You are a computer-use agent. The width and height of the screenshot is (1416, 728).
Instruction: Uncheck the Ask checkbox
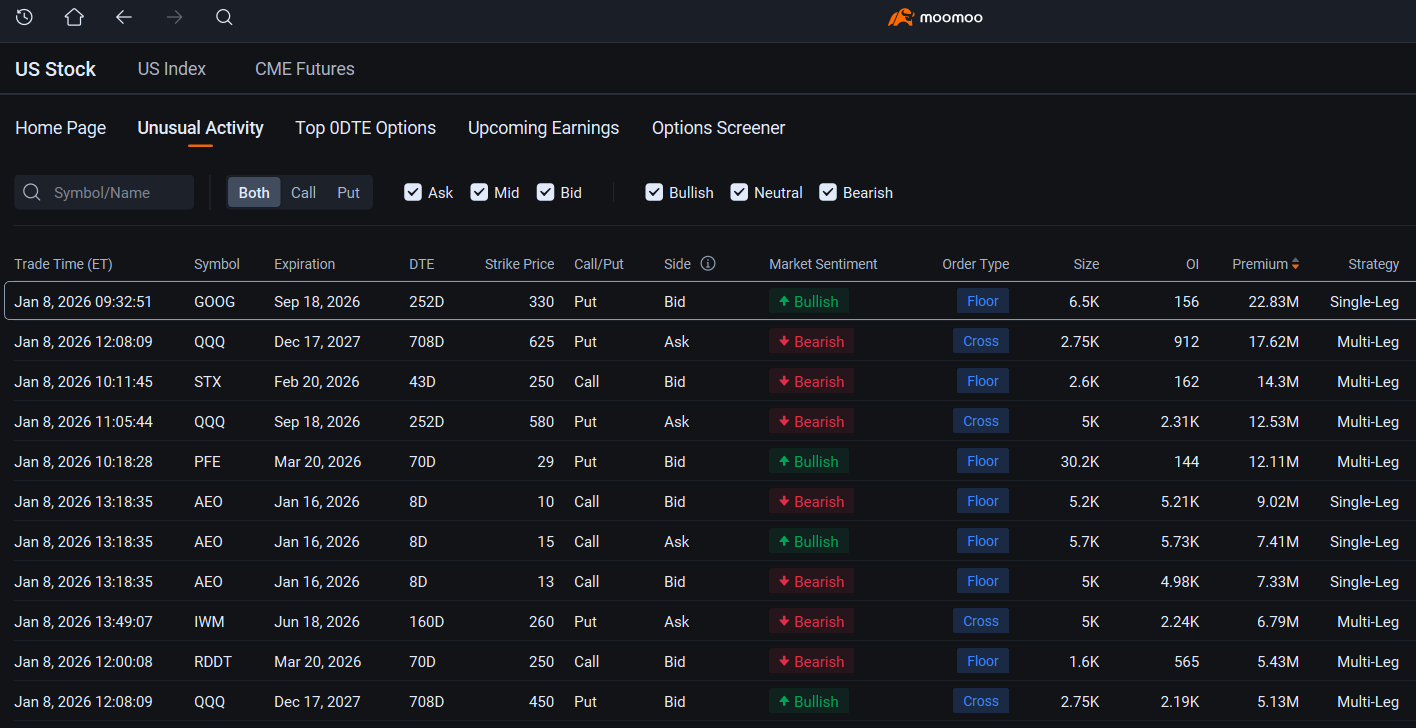click(413, 192)
